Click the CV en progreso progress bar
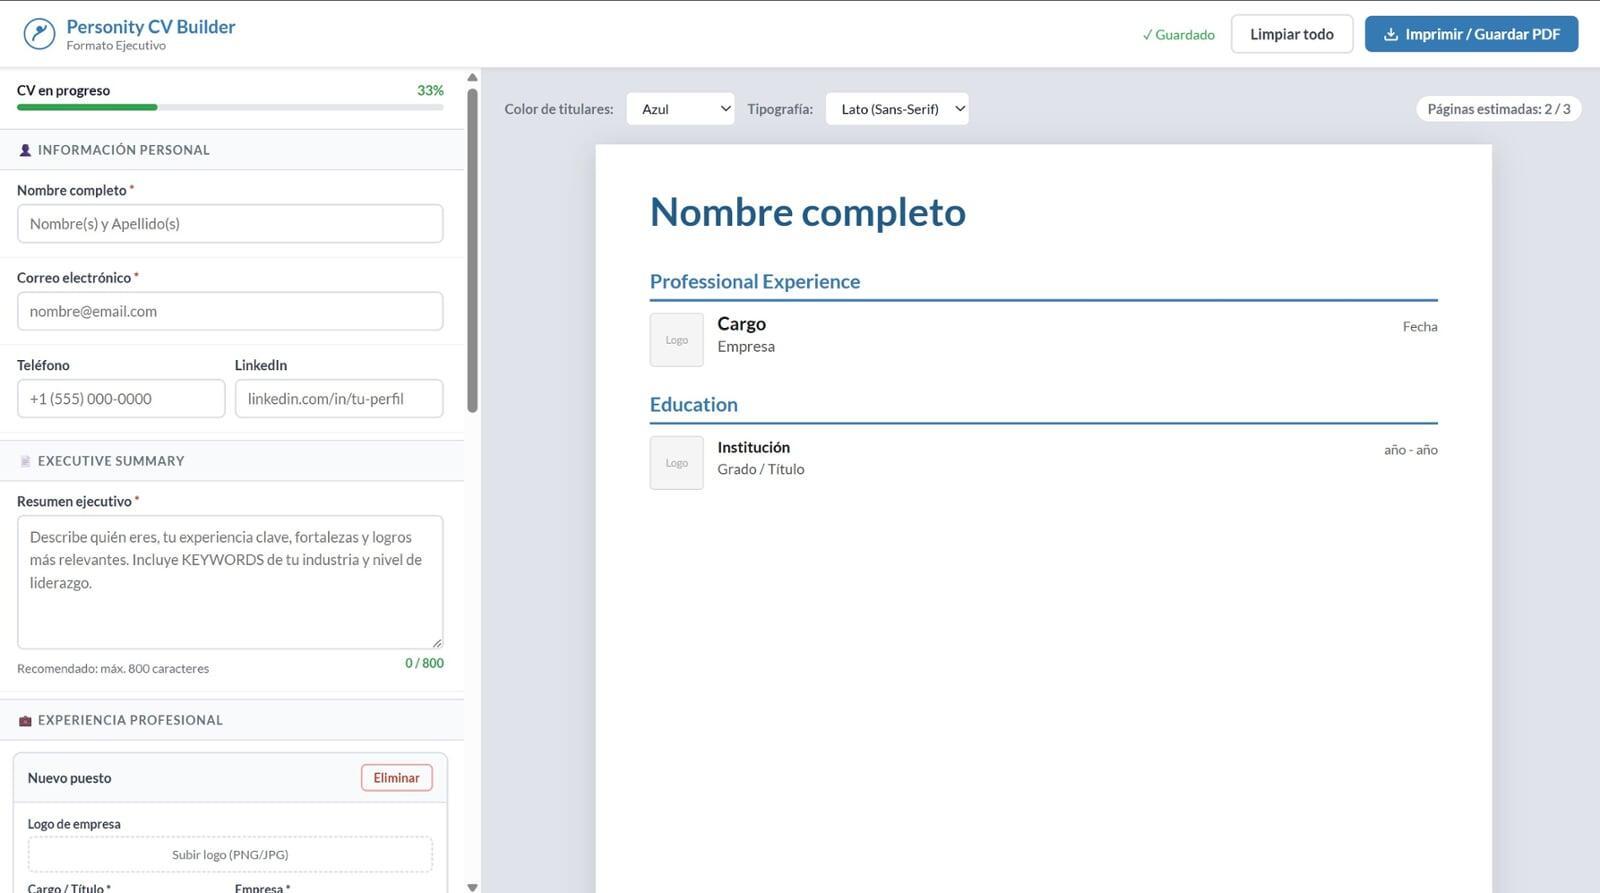This screenshot has height=893, width=1600. pos(230,107)
